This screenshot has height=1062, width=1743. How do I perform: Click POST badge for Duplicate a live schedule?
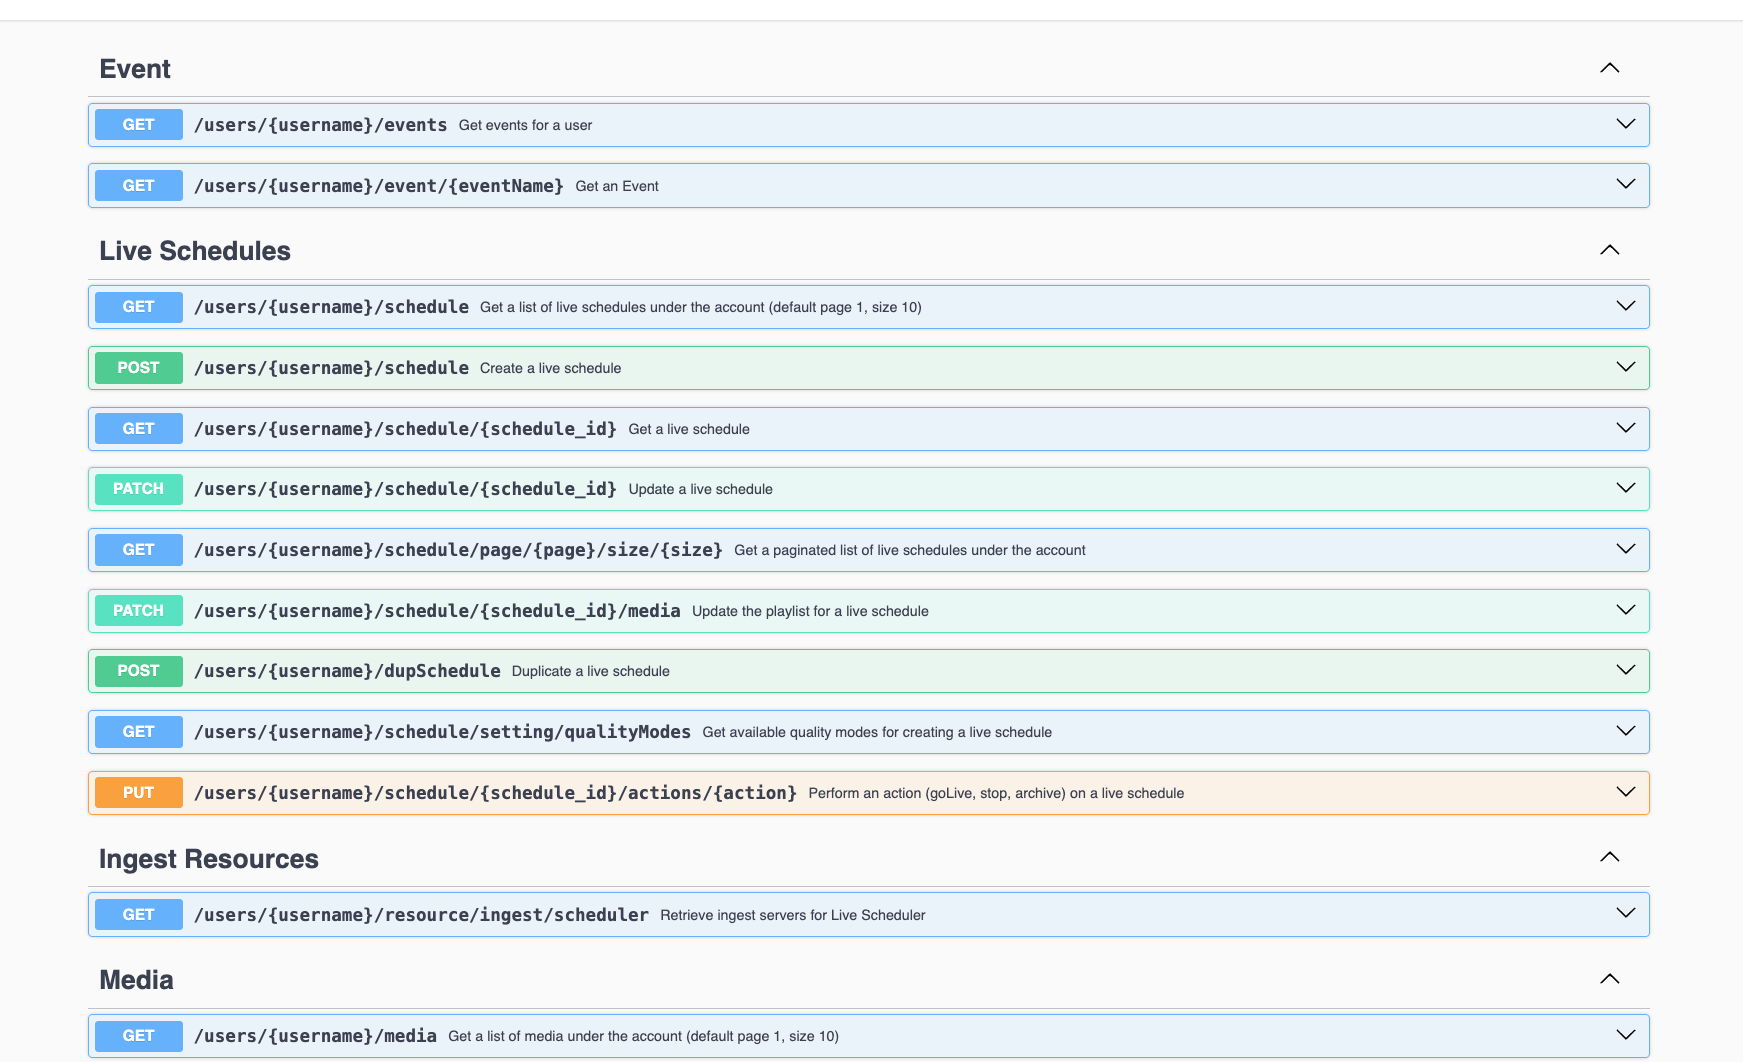(x=139, y=671)
